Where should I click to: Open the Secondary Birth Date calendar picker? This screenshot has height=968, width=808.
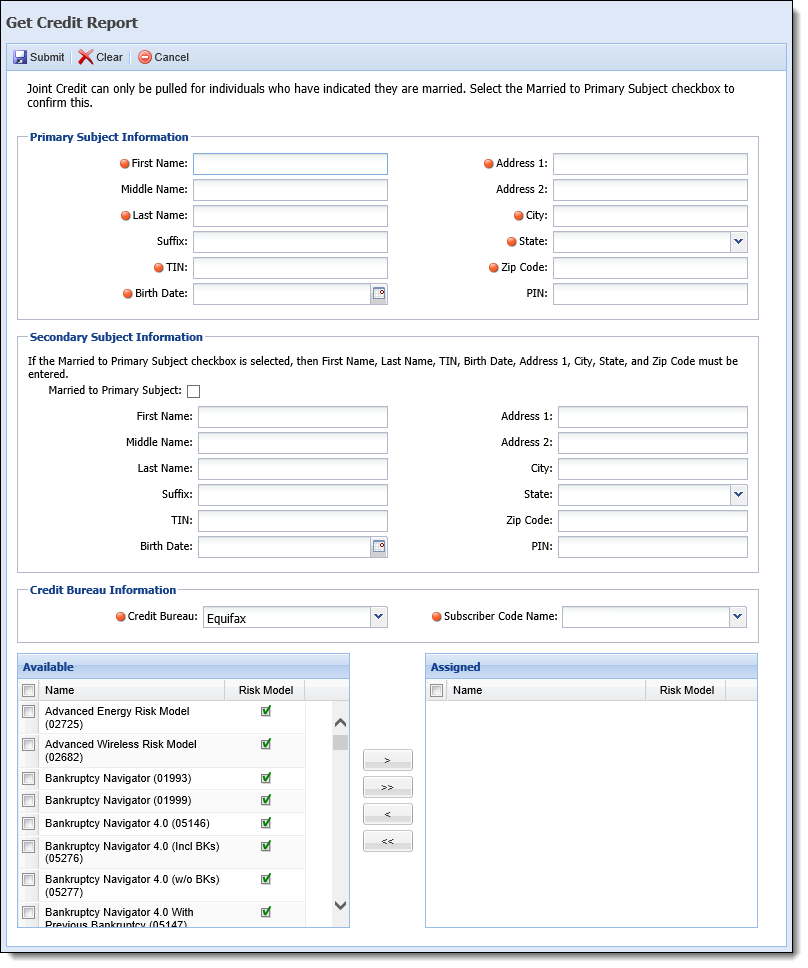[x=379, y=547]
